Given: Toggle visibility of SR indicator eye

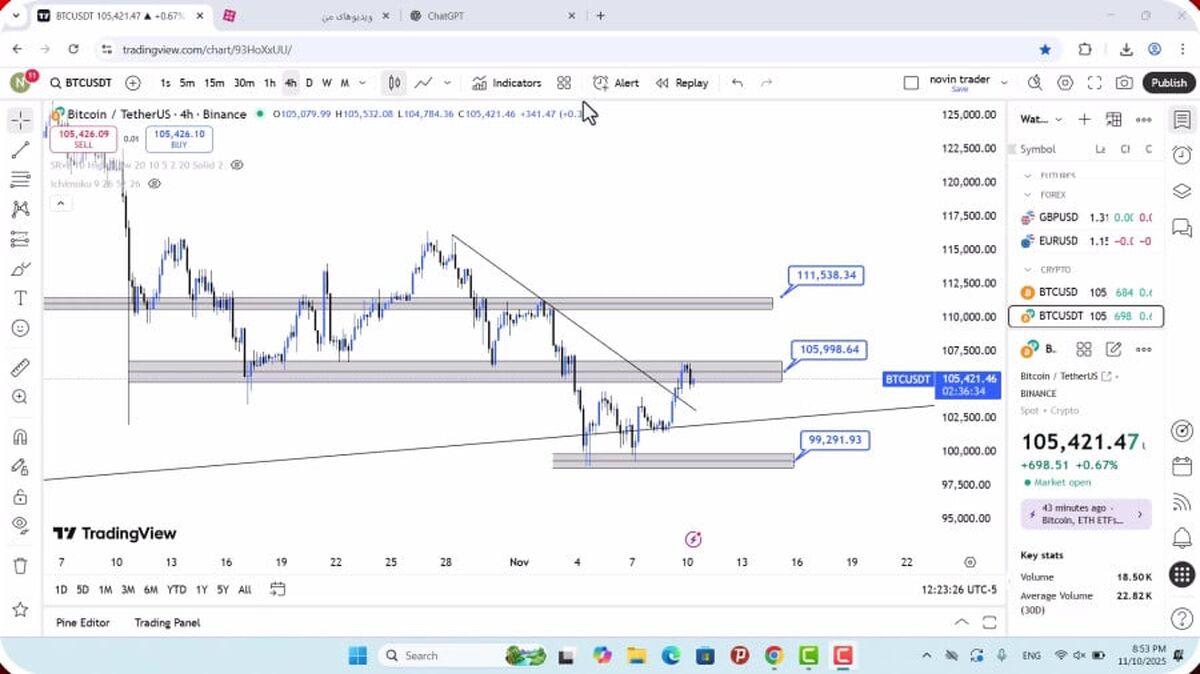Looking at the screenshot, I should (237, 165).
